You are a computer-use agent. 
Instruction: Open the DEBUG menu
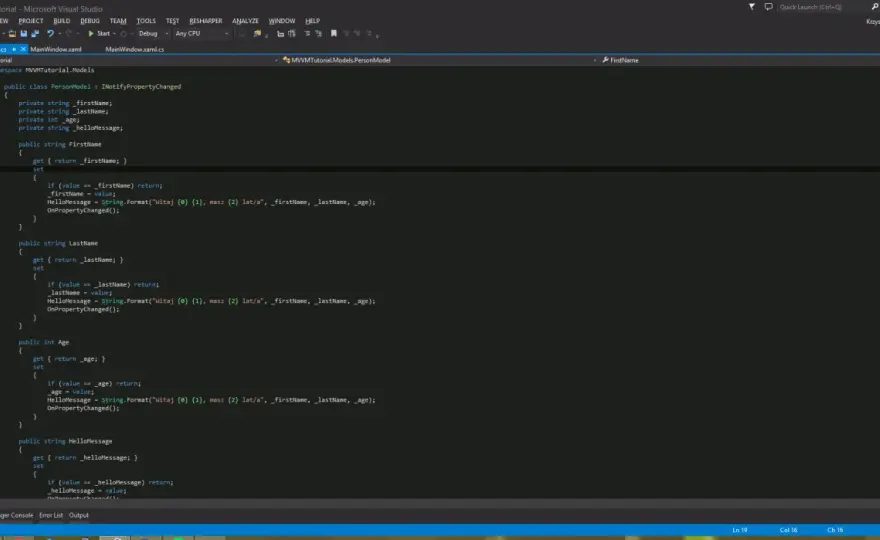pyautogui.click(x=90, y=21)
